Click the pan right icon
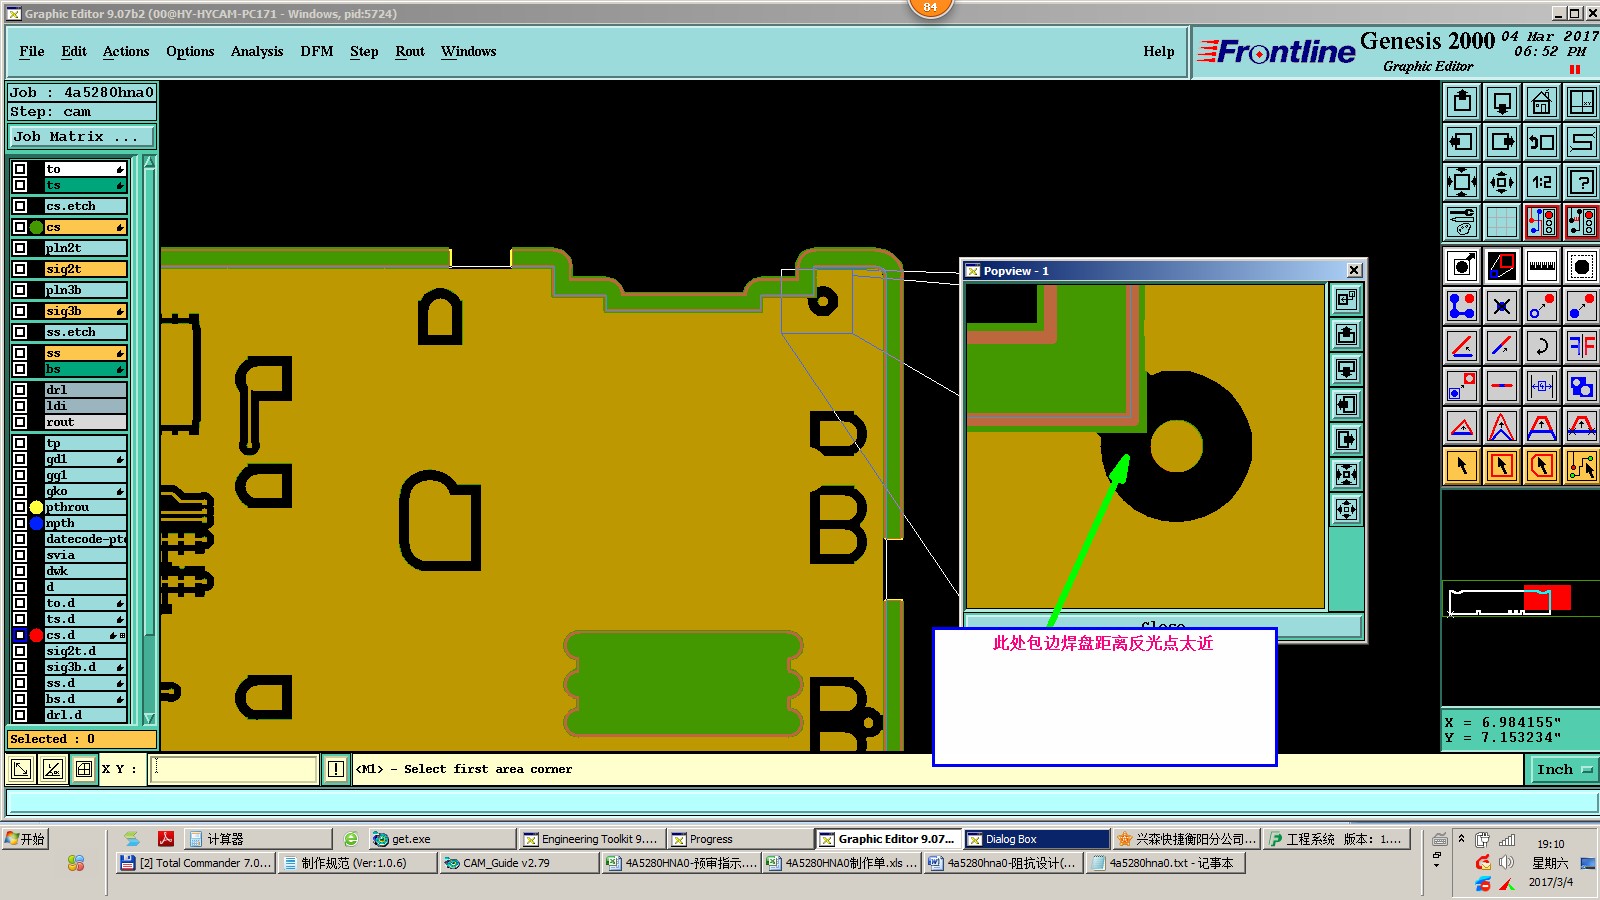Viewport: 1600px width, 900px height. click(1501, 142)
